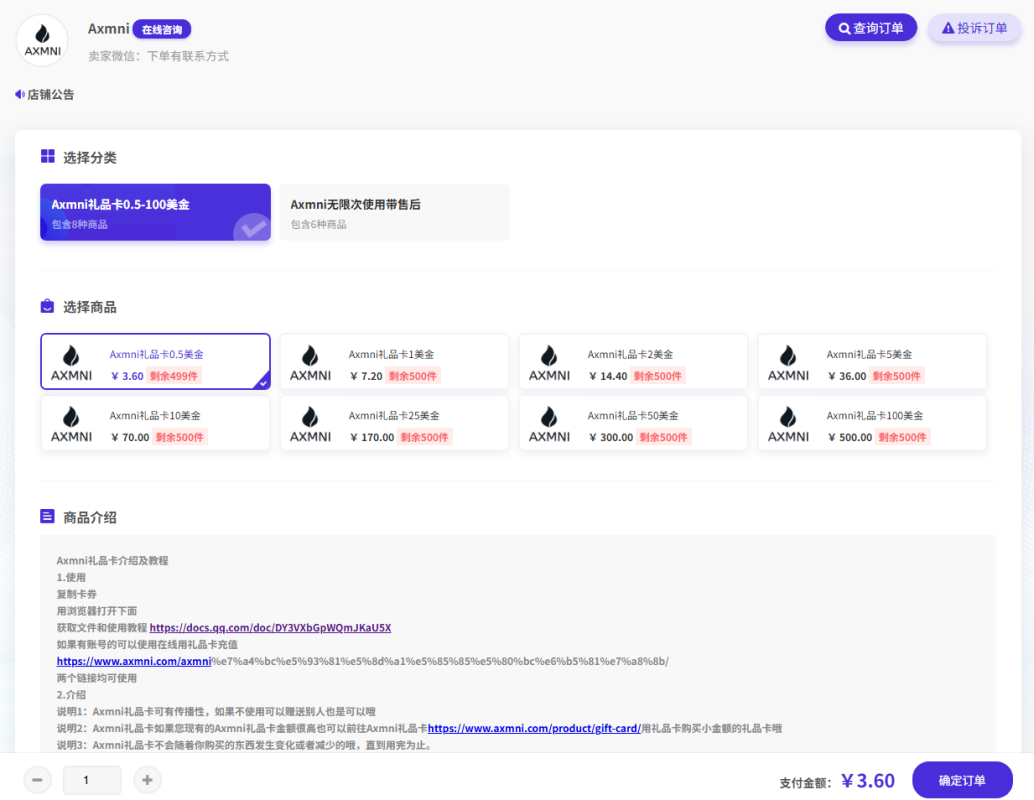1034x800 pixels.
Task: Click the 支付金额 ¥3.60 total
Action: [837, 782]
